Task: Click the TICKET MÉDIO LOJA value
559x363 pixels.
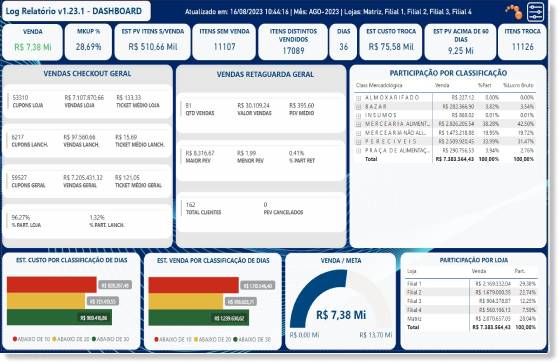Action: point(128,98)
